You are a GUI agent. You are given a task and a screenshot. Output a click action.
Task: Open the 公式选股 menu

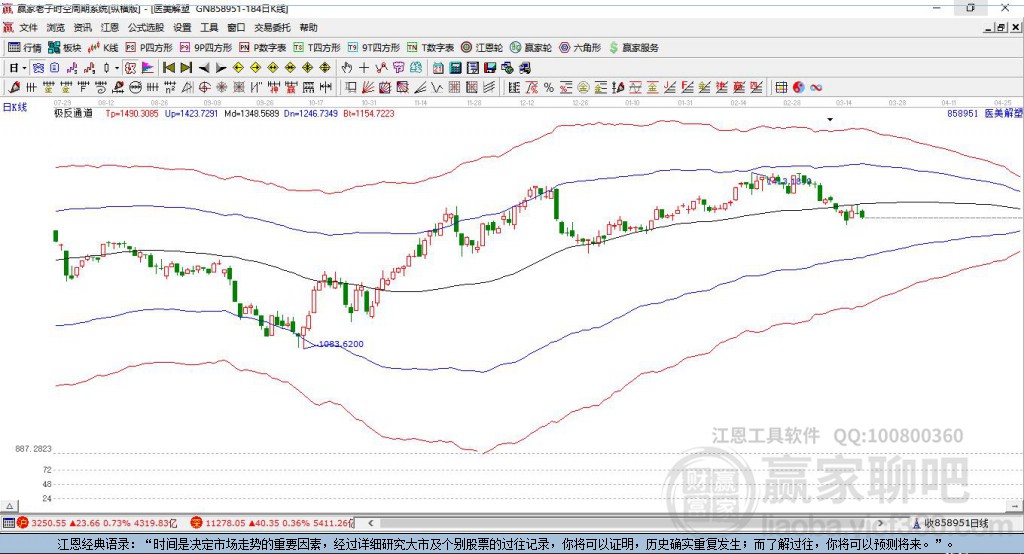[x=146, y=27]
